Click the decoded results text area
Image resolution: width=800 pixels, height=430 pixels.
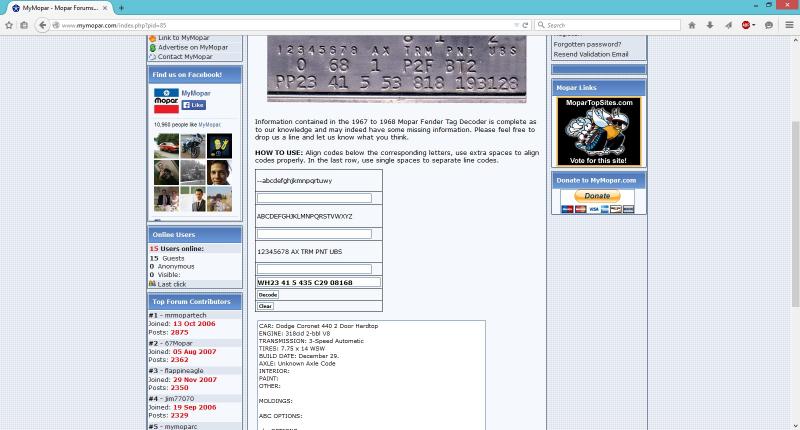(x=371, y=375)
